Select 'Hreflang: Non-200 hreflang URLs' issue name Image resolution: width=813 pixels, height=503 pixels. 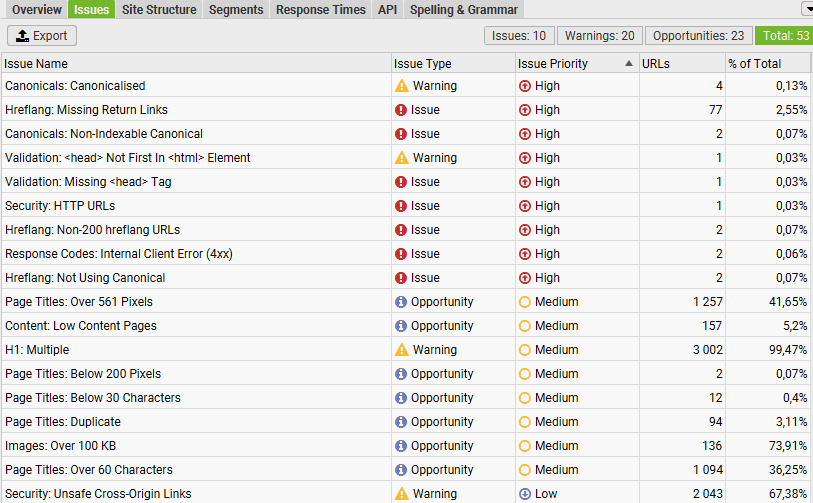pyautogui.click(x=92, y=230)
